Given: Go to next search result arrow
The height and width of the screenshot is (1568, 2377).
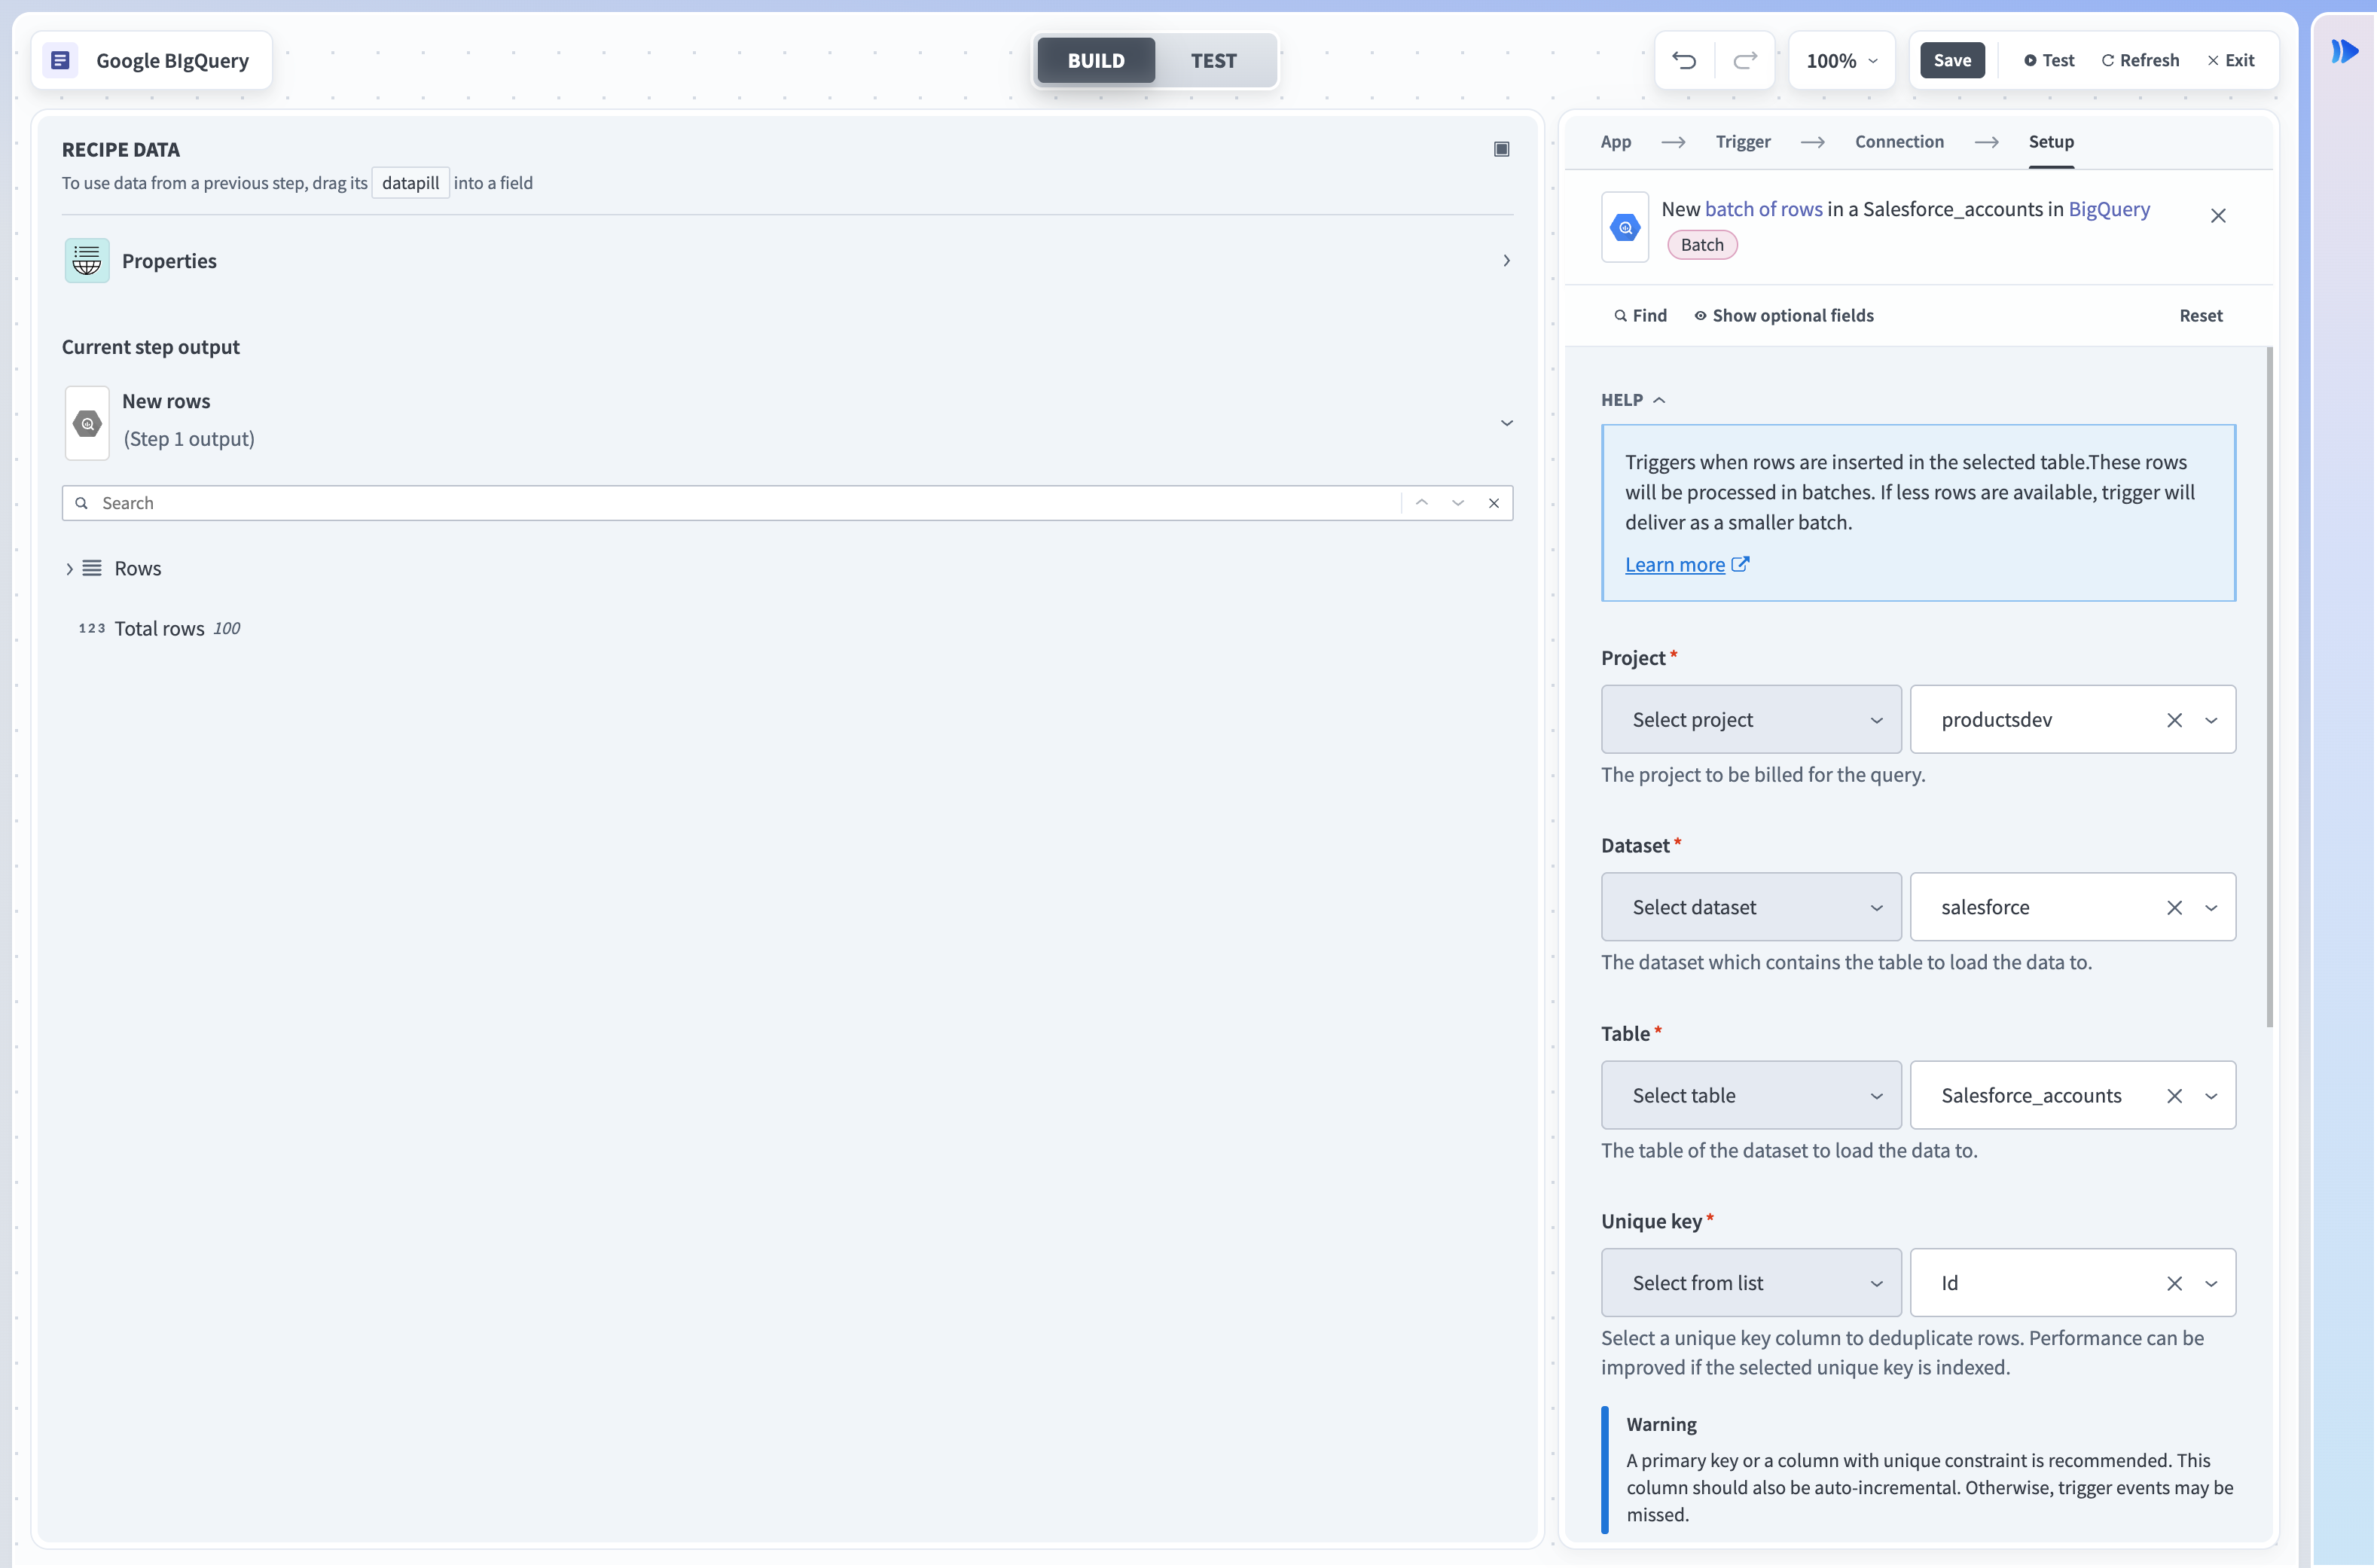Looking at the screenshot, I should 1457,503.
